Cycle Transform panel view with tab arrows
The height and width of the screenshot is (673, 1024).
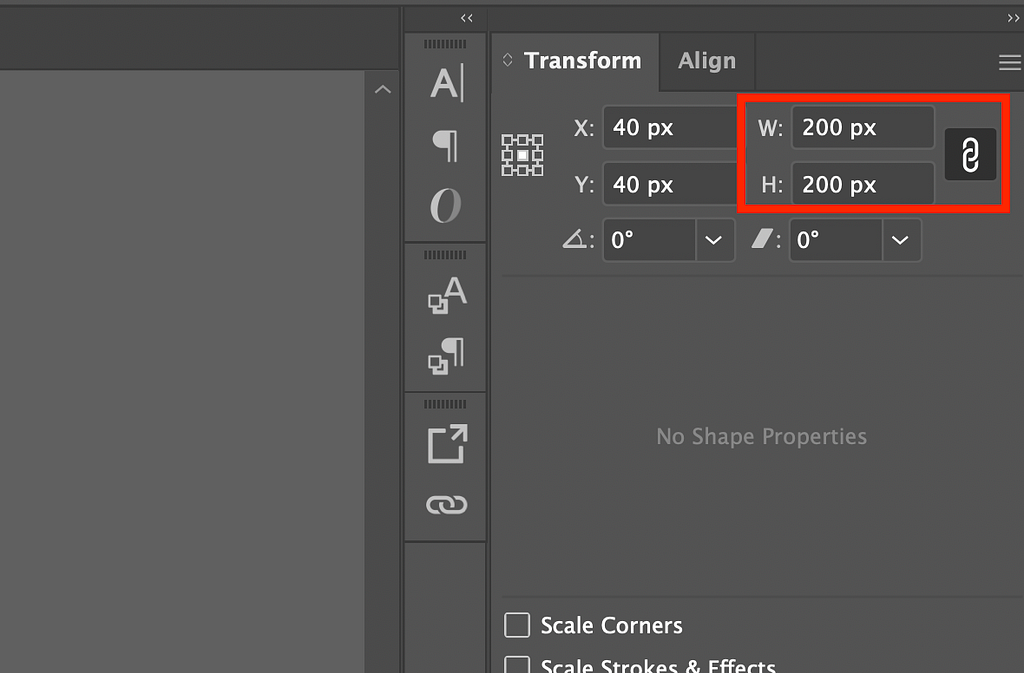tap(507, 60)
